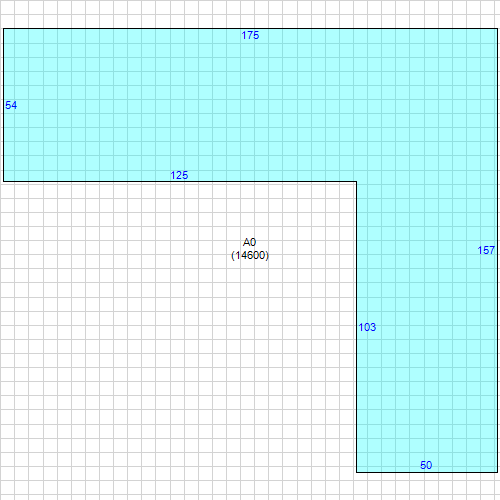Select the left side dimension 54
The height and width of the screenshot is (500, 500).
click(x=11, y=105)
